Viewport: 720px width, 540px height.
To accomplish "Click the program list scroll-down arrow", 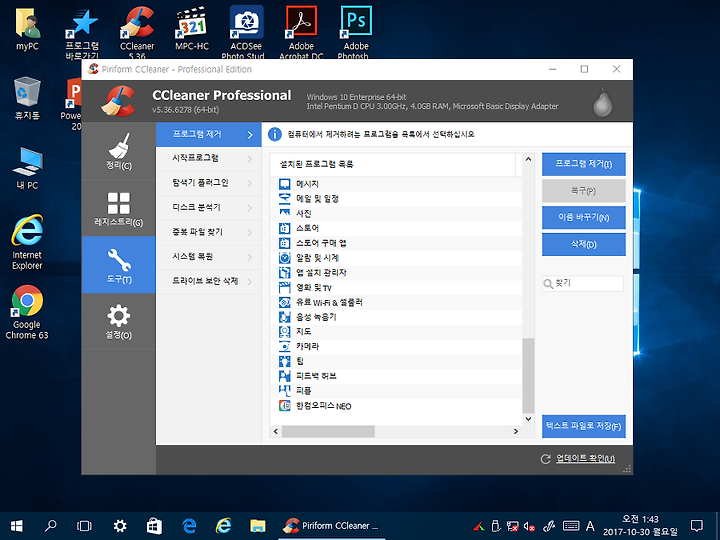I will [528, 419].
